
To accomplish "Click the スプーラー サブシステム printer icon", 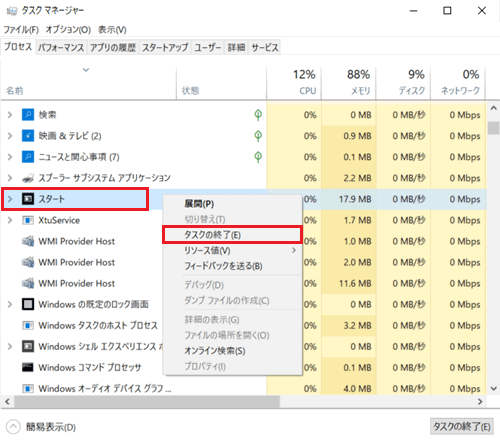I will 28,178.
